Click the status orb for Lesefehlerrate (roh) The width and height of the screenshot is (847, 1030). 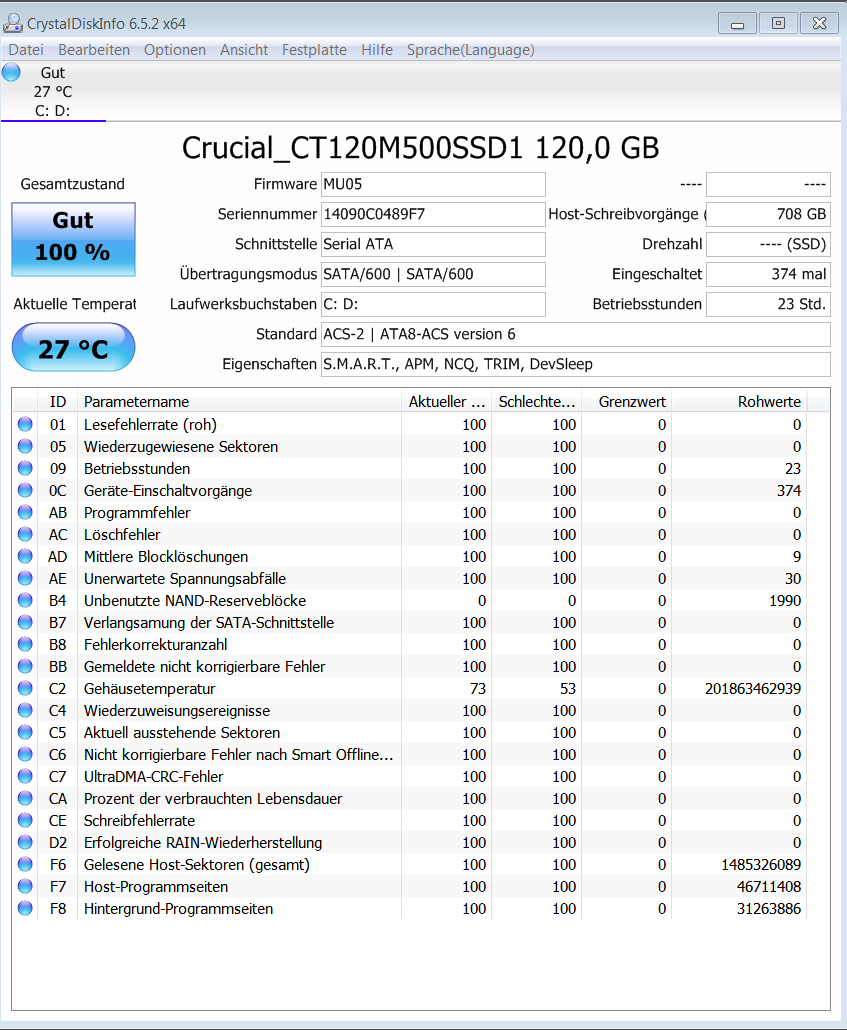25,424
